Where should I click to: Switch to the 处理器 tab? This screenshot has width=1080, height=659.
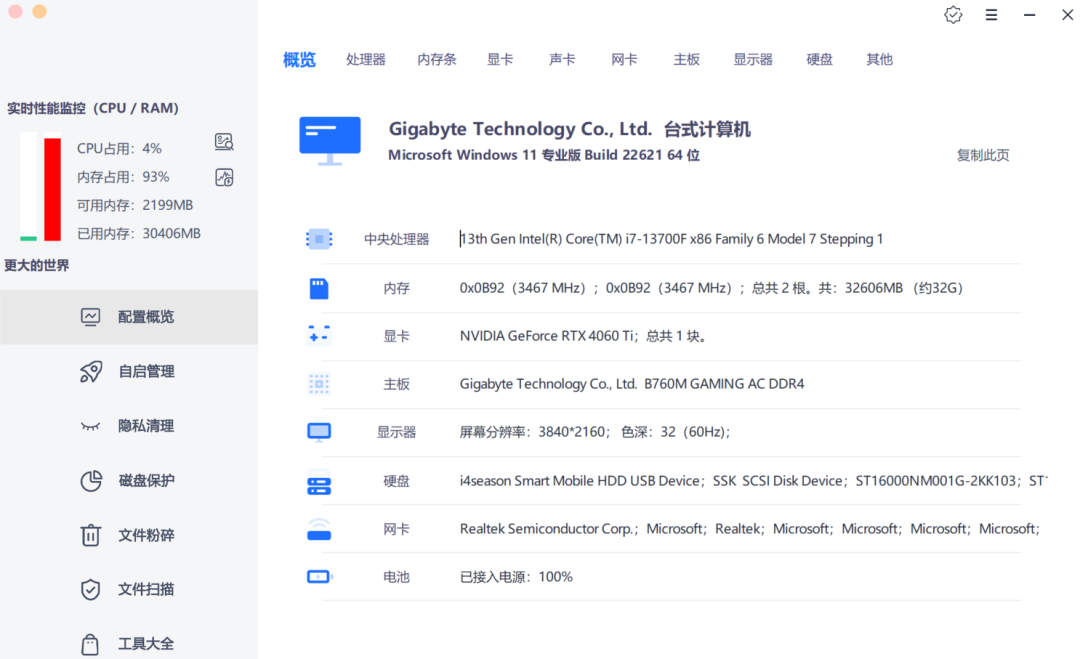(366, 60)
